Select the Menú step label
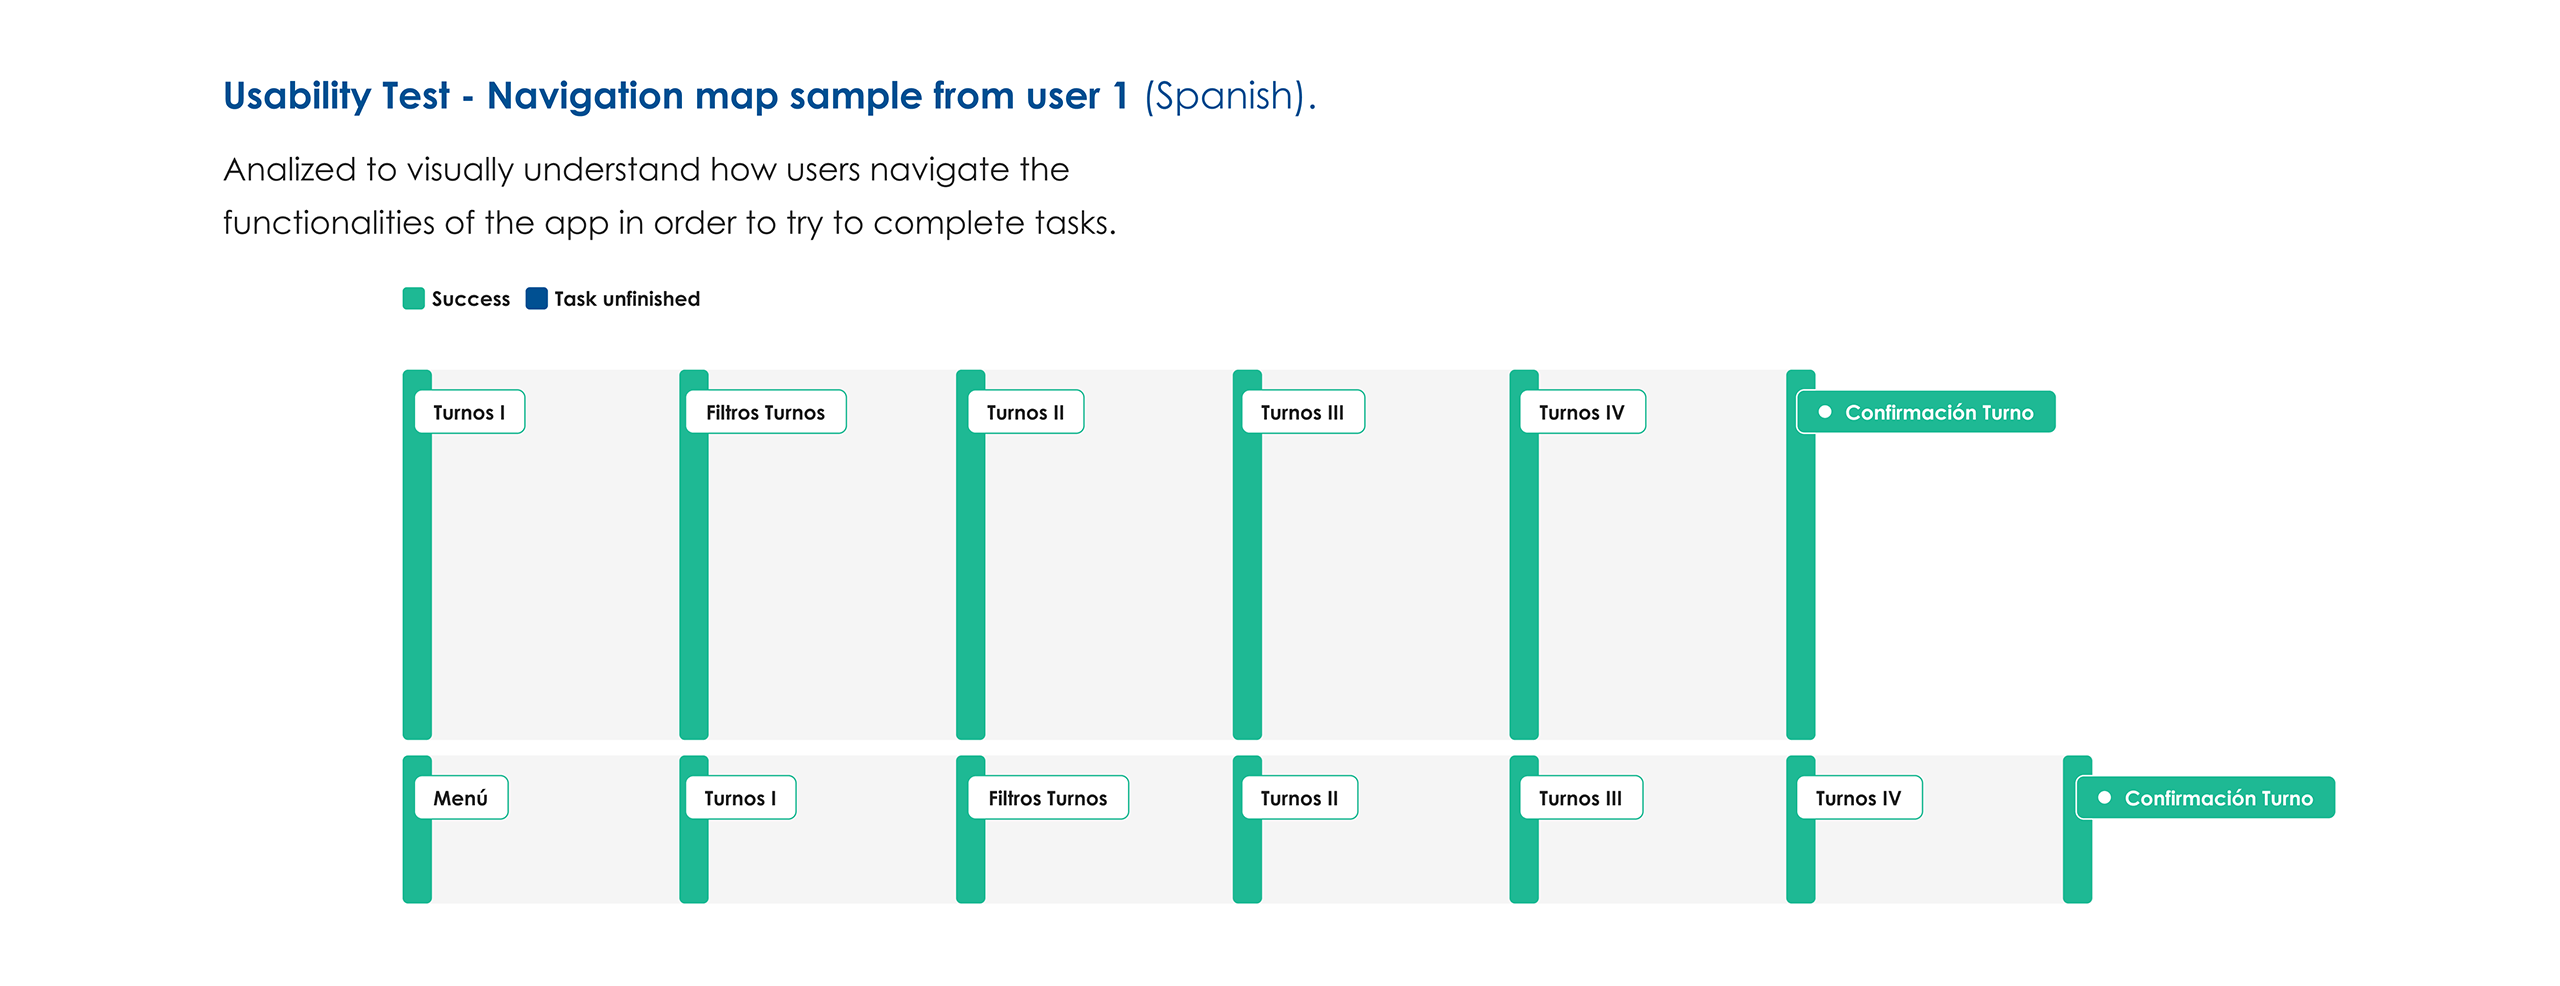 (461, 797)
